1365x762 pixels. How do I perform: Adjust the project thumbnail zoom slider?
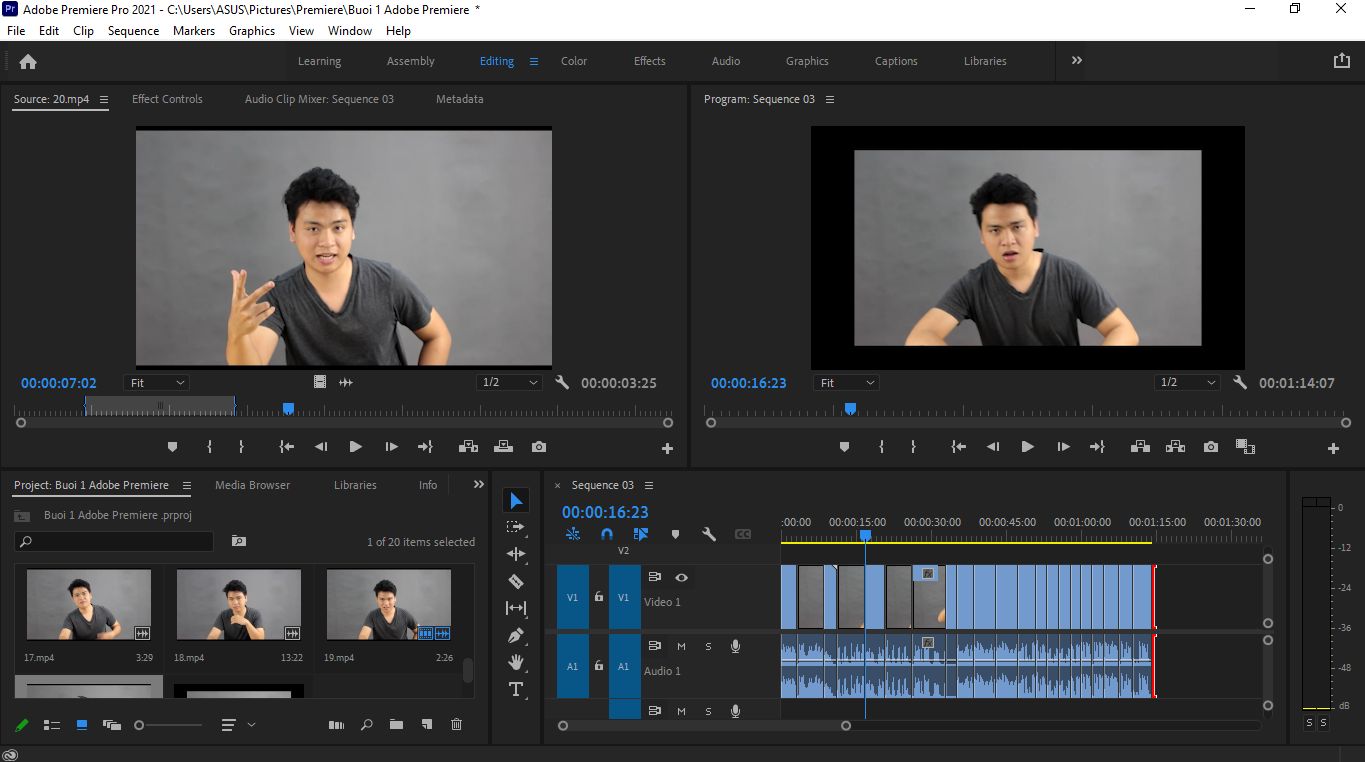169,725
